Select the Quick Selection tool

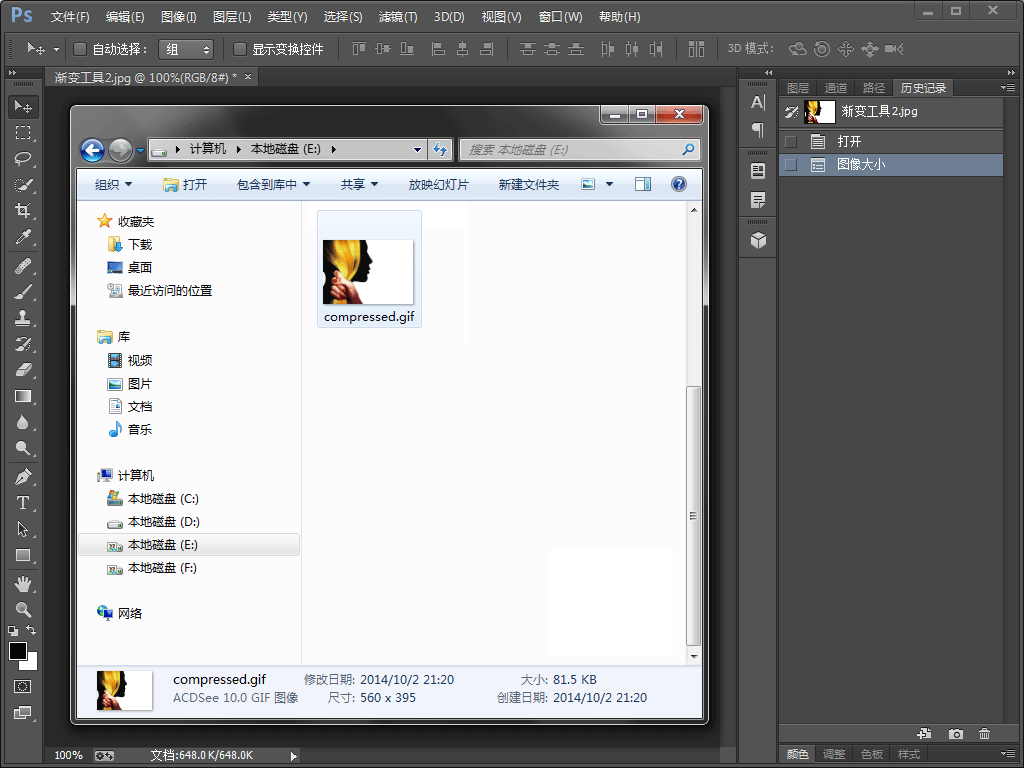click(23, 185)
